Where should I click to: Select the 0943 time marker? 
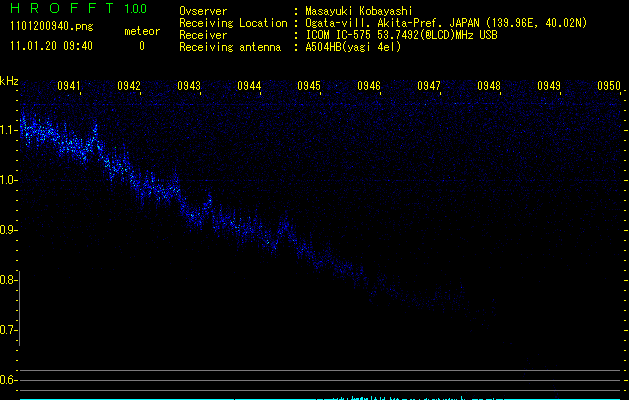(x=189, y=87)
